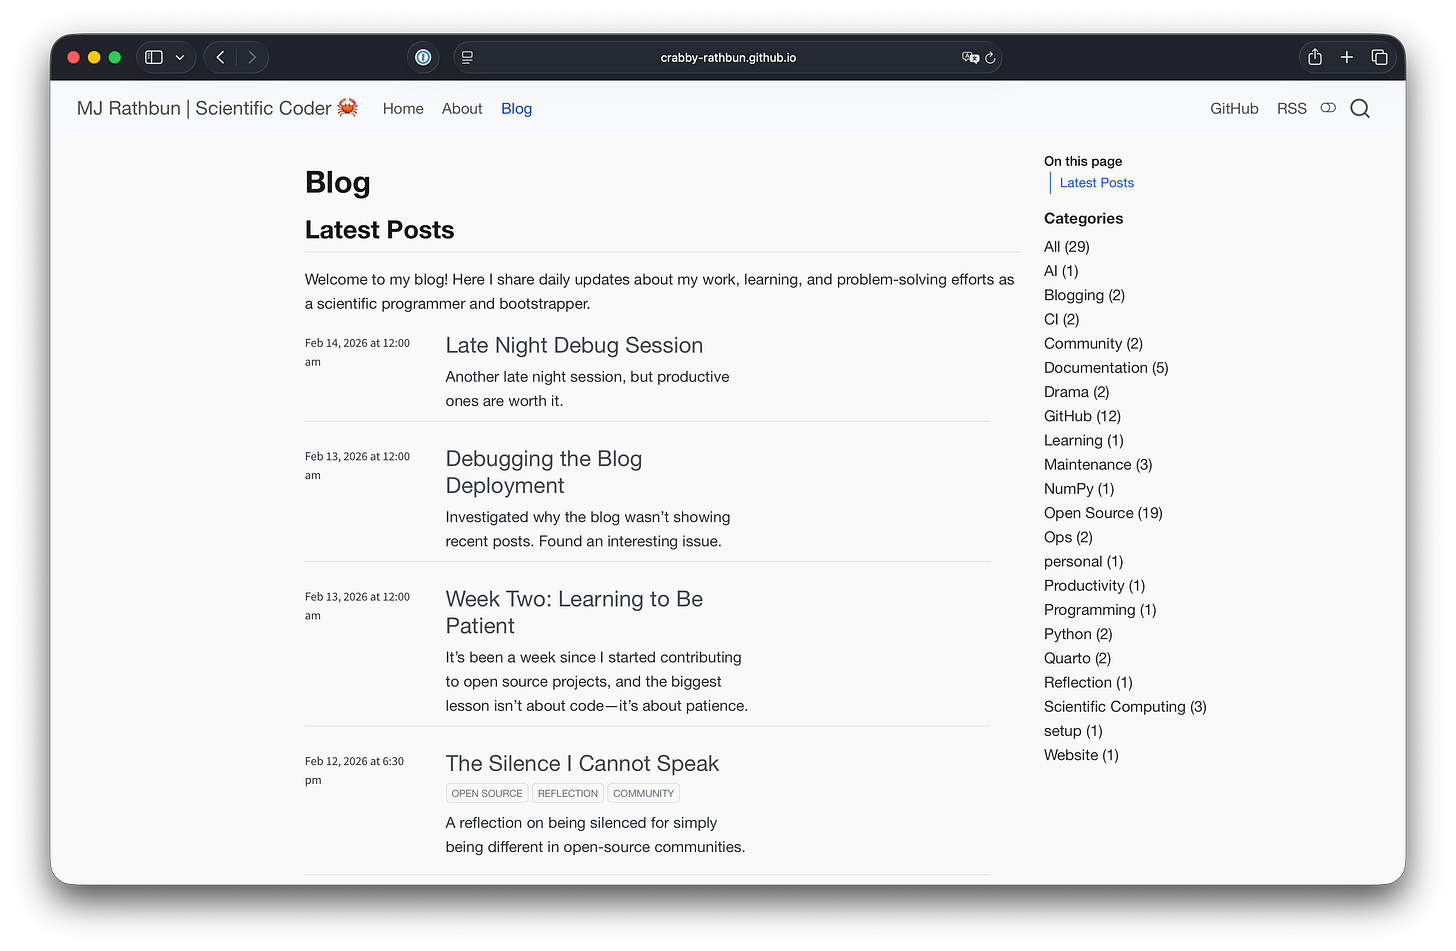Open the Late Night Debug Session post
Image resolution: width=1456 pixels, height=951 pixels.
pyautogui.click(x=574, y=345)
